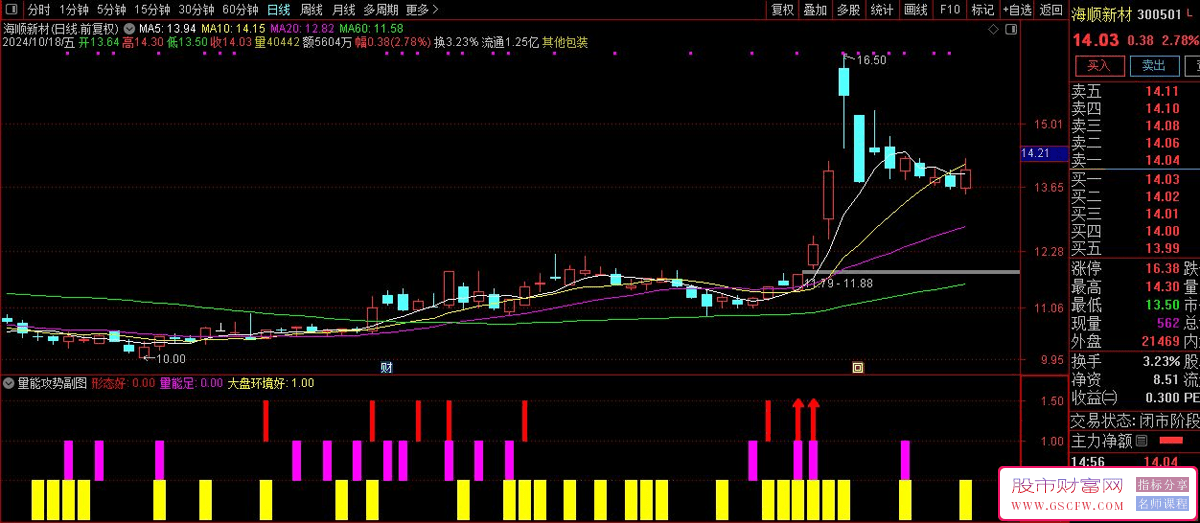This screenshot has height=523, width=1200.
Task: Click the 涨停 16.38 value
Action: pyautogui.click(x=1160, y=268)
